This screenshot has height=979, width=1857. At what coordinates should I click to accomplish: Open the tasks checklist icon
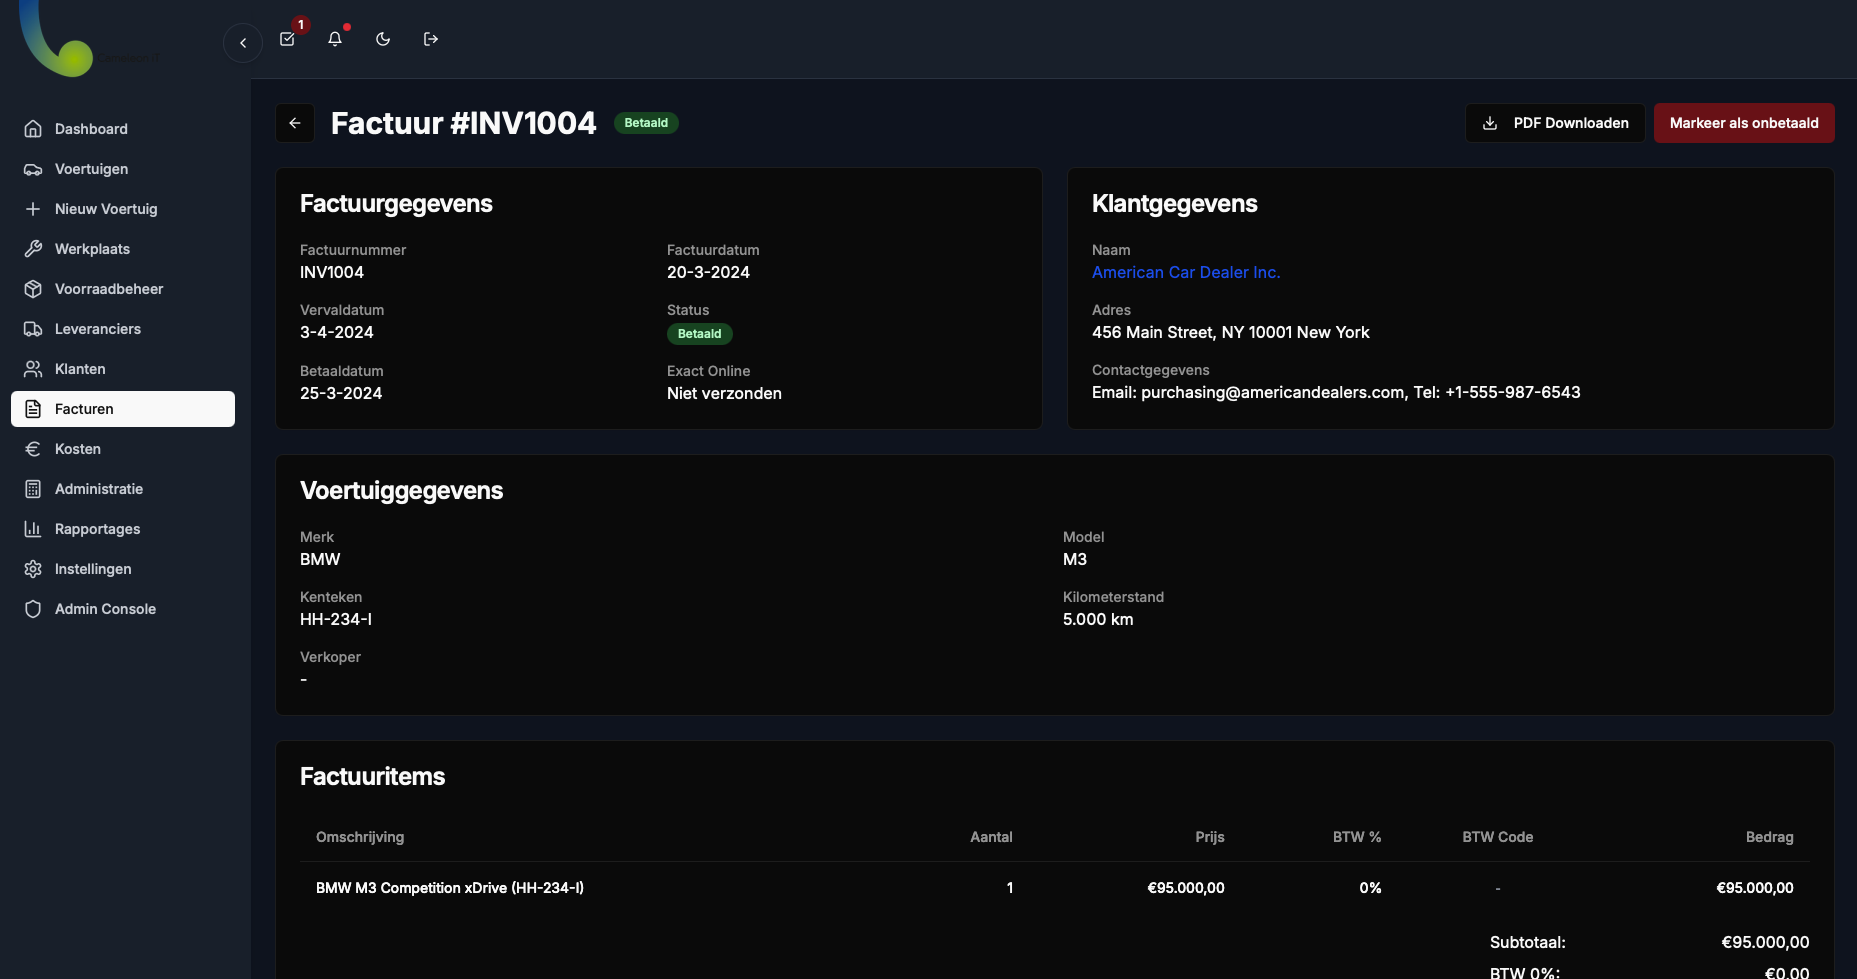click(x=287, y=39)
